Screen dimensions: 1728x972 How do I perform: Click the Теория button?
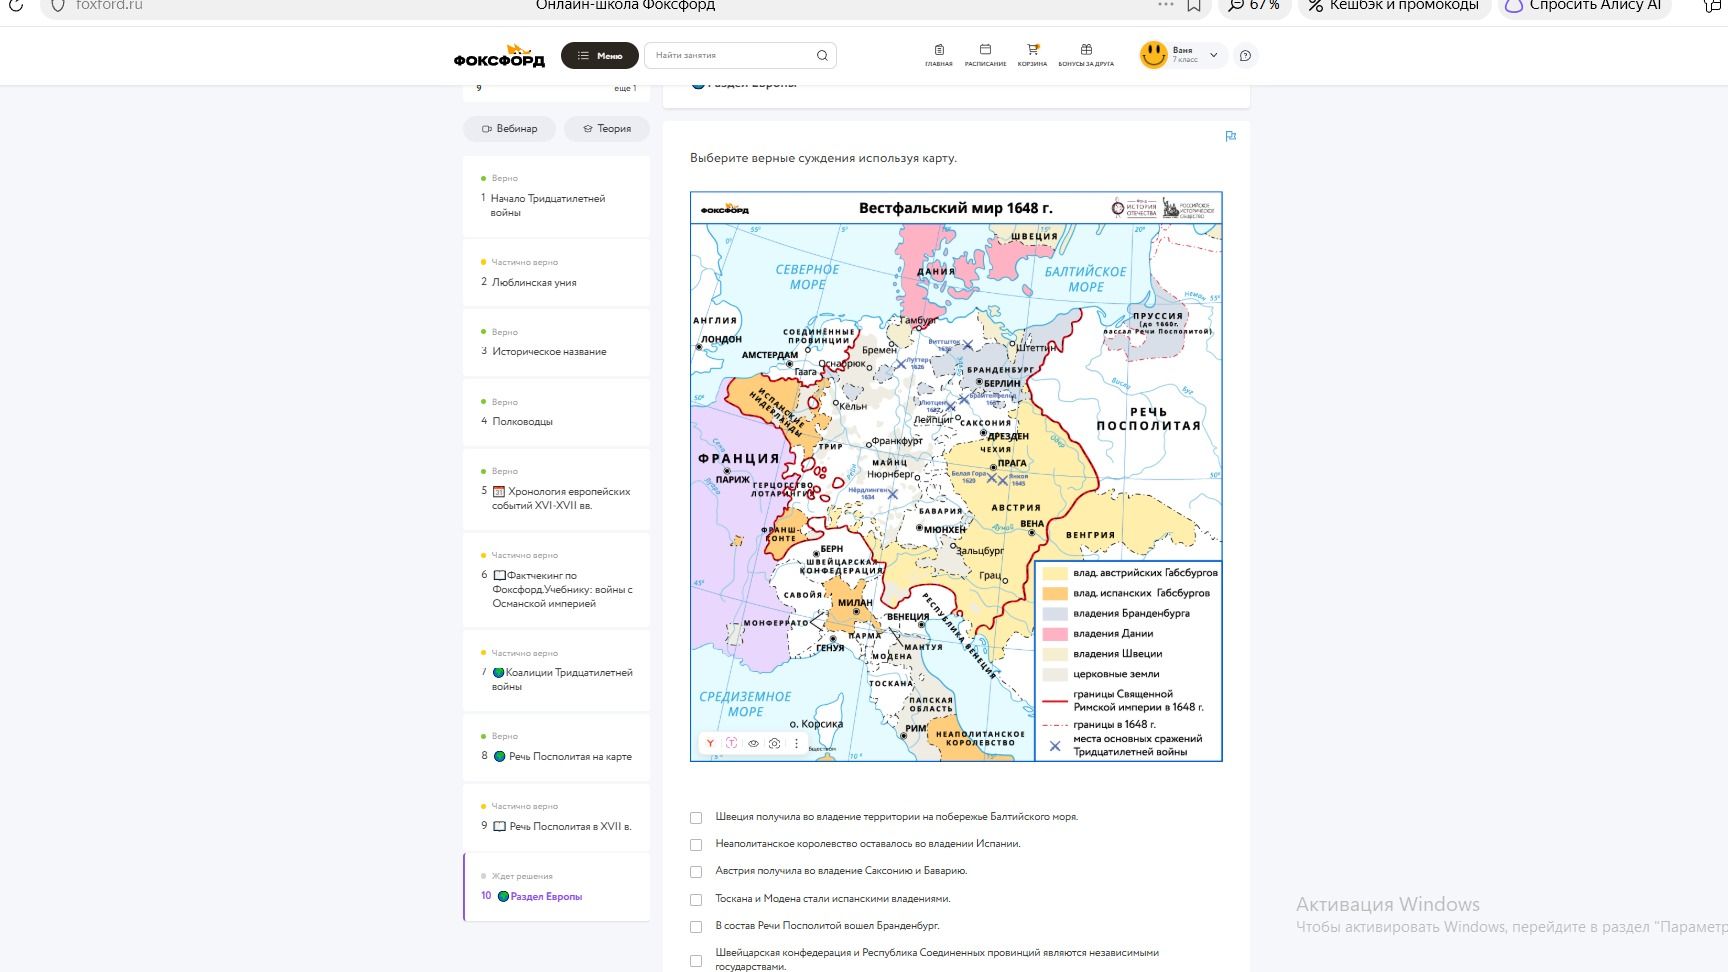606,129
